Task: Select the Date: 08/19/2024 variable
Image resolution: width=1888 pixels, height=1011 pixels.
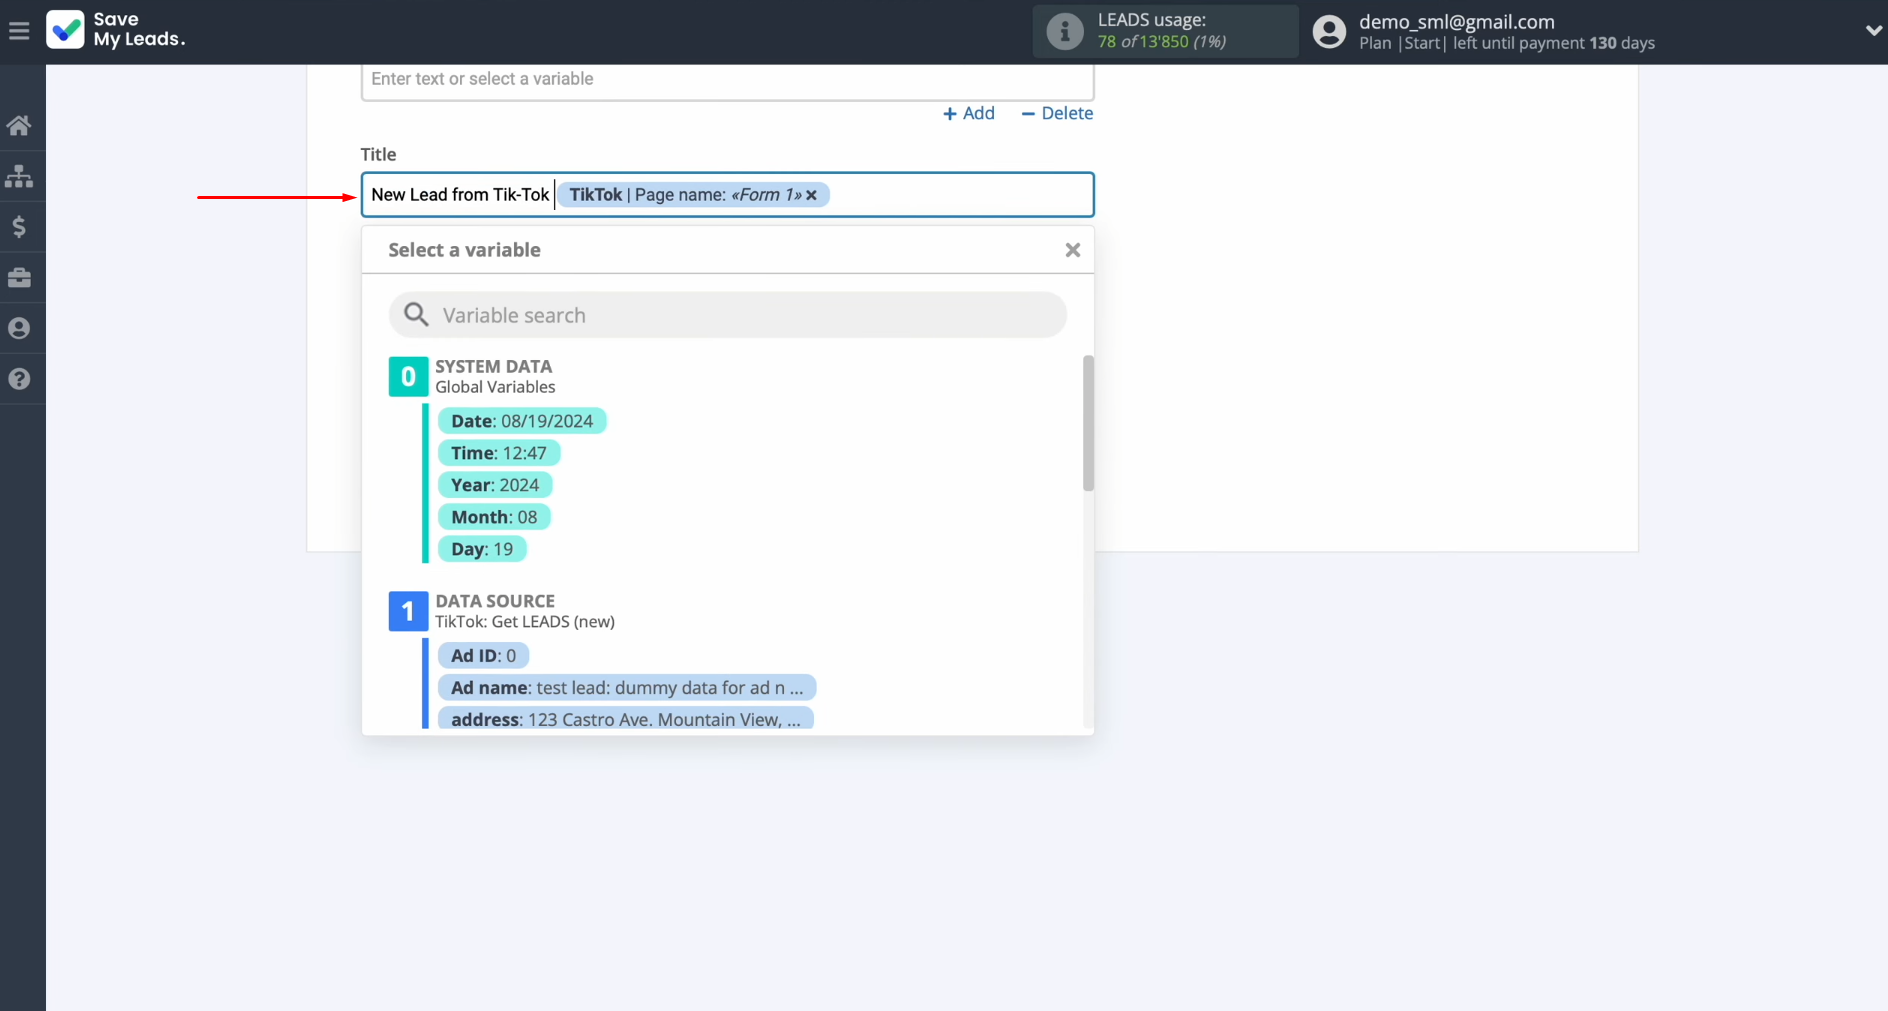Action: click(522, 421)
